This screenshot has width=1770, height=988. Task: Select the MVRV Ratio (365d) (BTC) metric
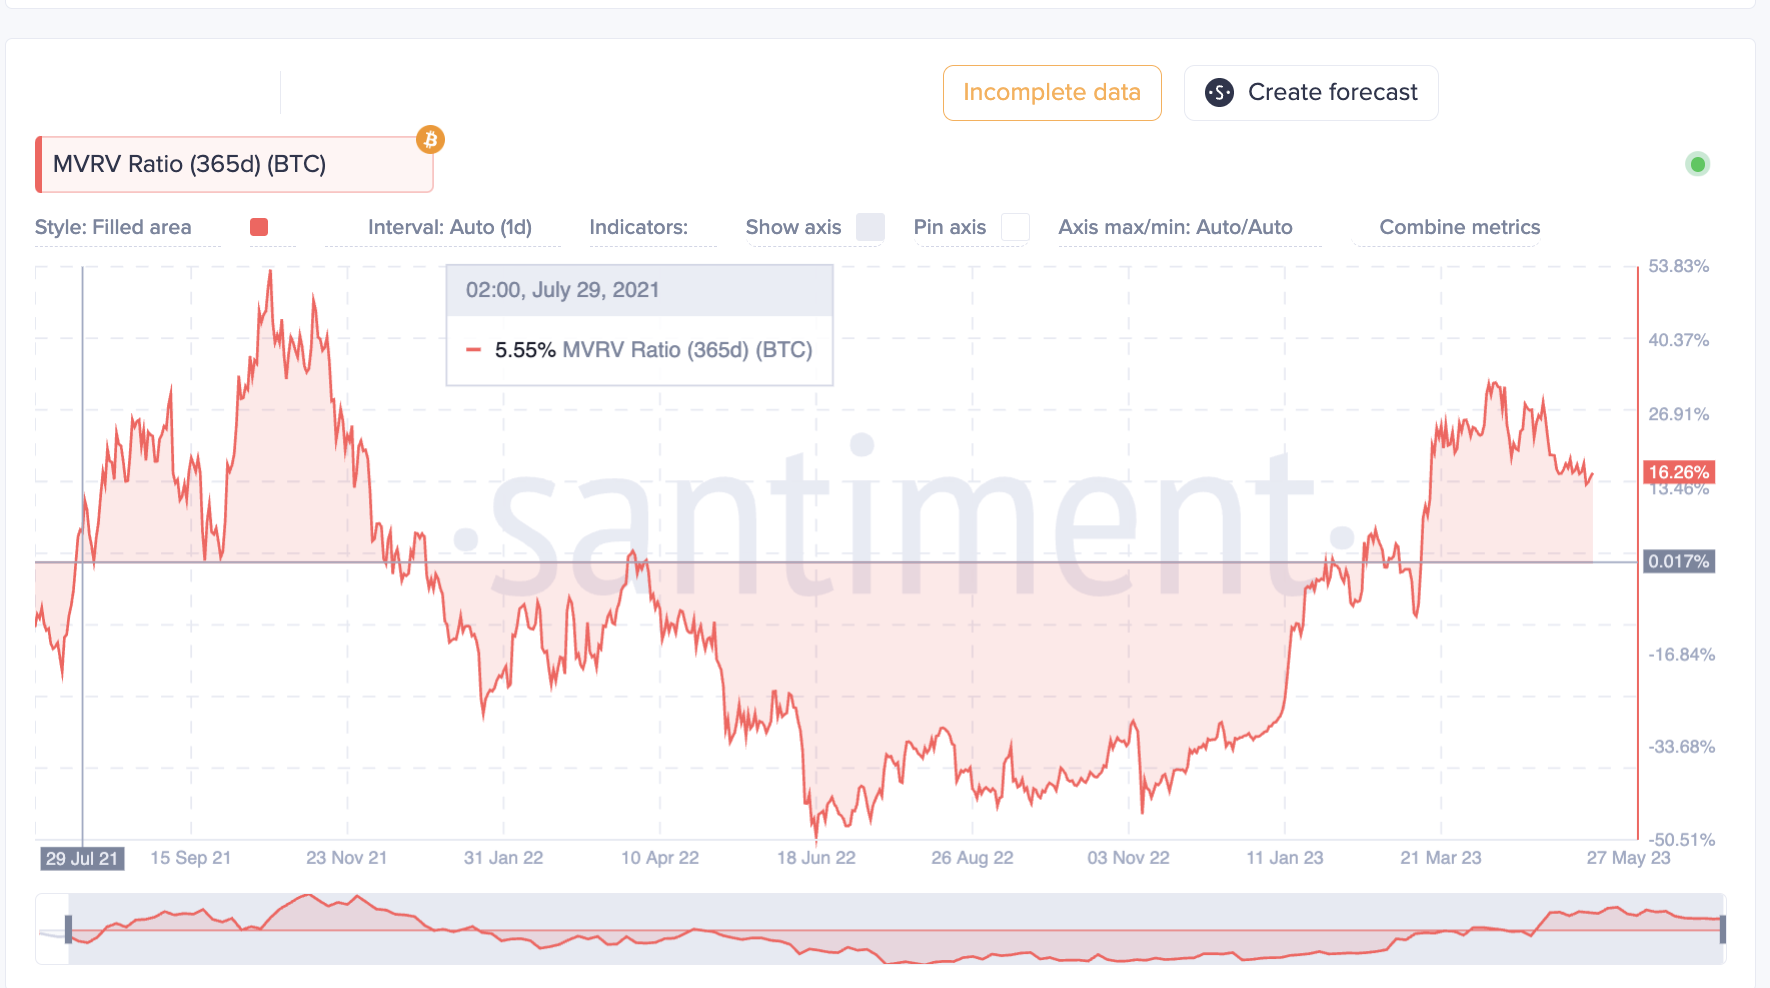234,164
